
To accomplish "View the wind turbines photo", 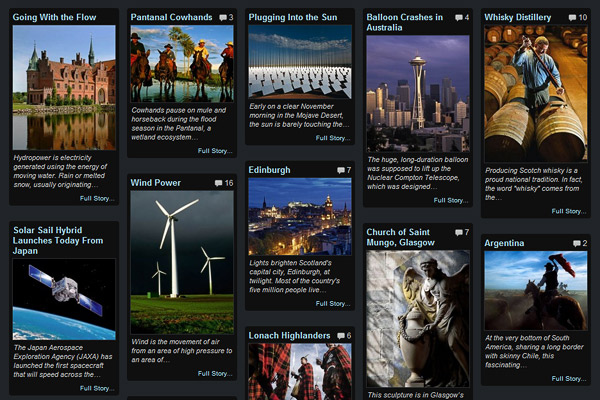I will 182,263.
